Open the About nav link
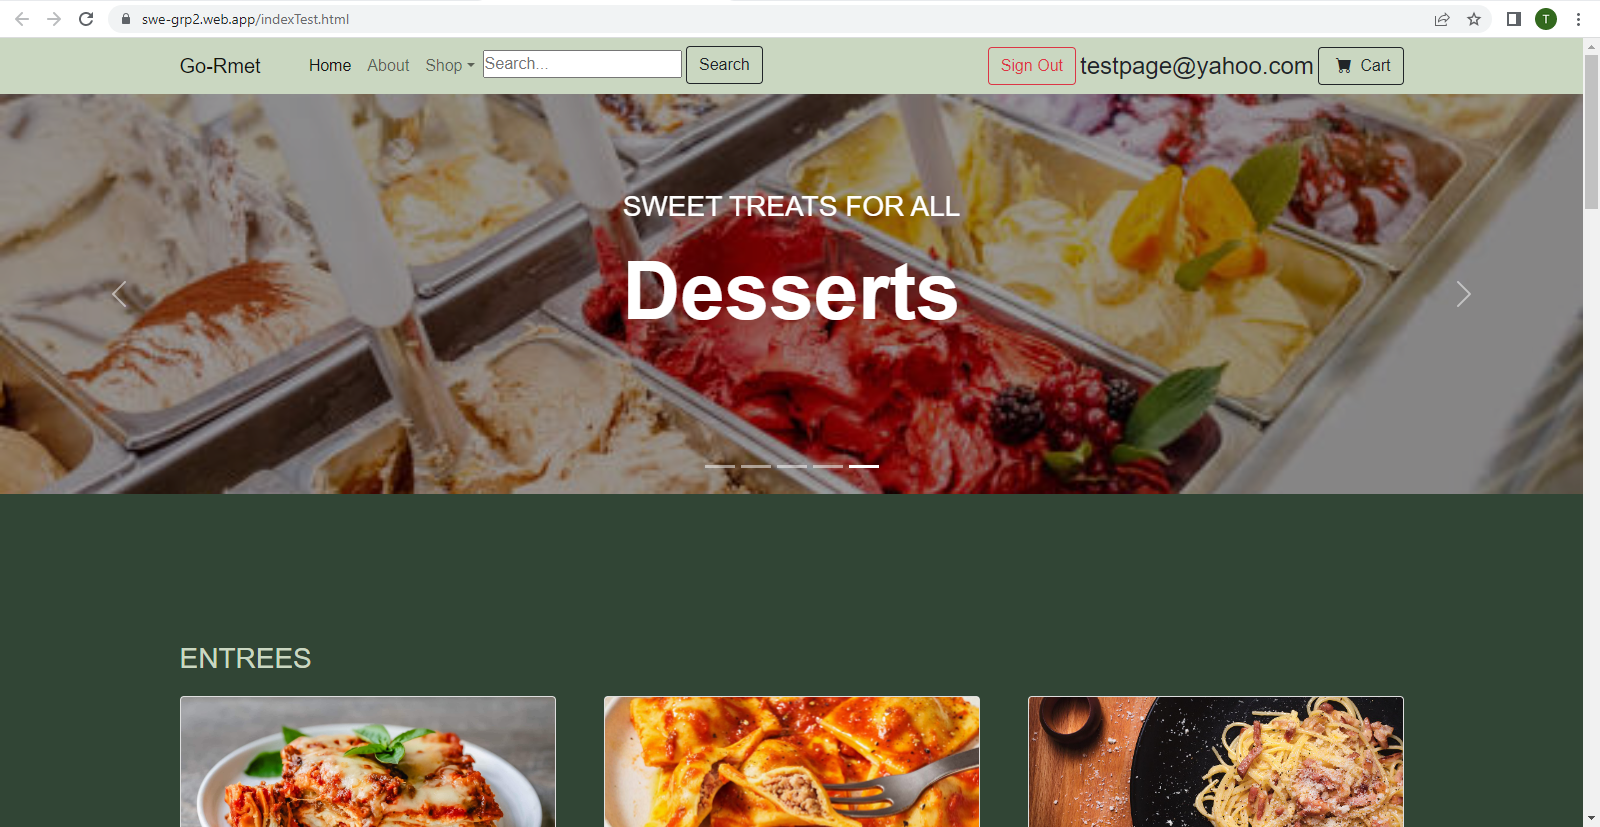 [x=388, y=65]
